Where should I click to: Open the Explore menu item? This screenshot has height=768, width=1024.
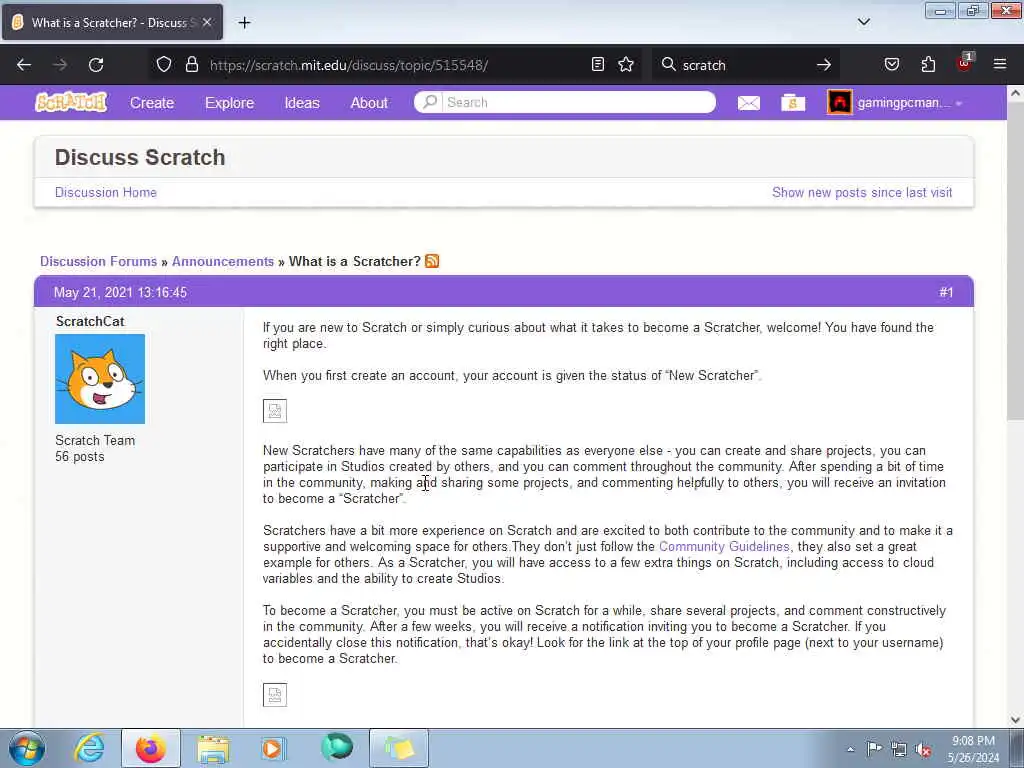click(229, 103)
